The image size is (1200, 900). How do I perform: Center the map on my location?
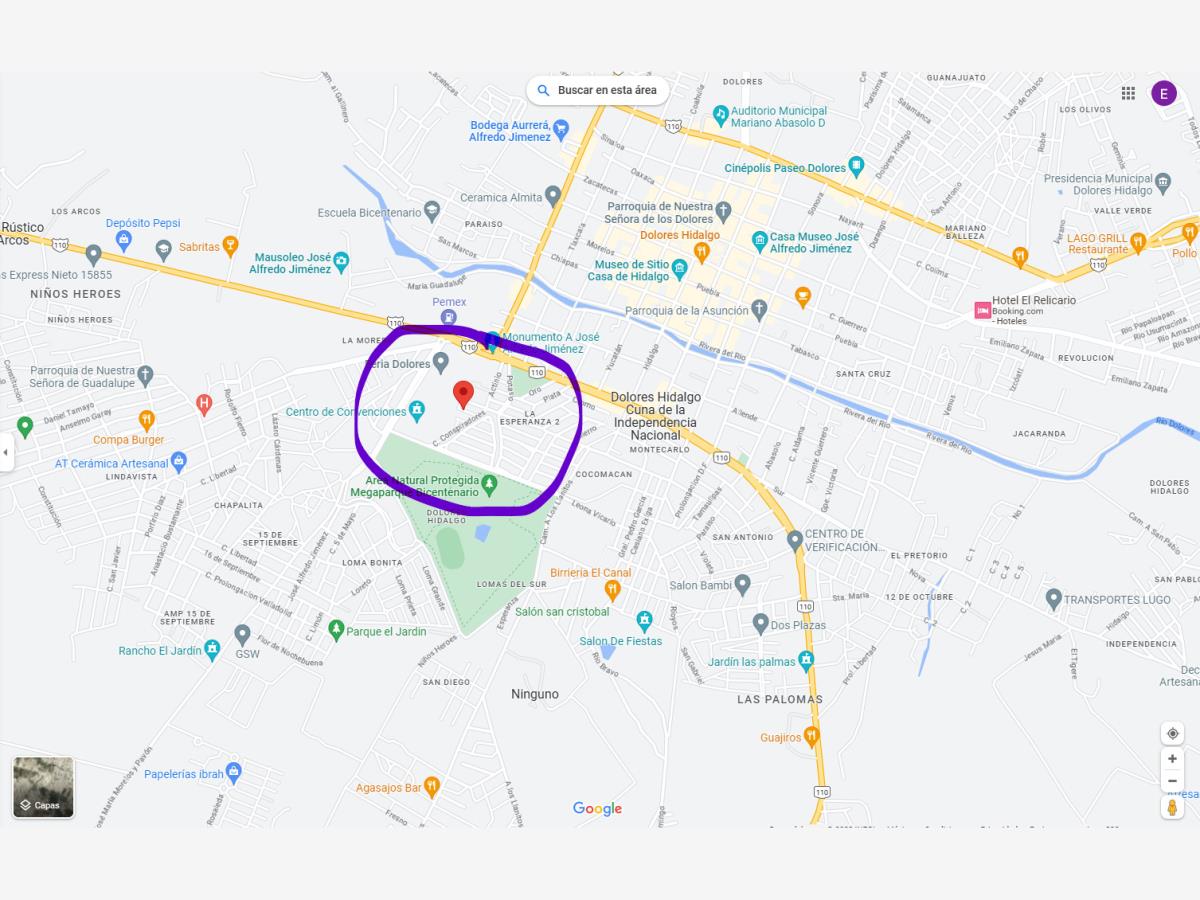click(x=1172, y=733)
